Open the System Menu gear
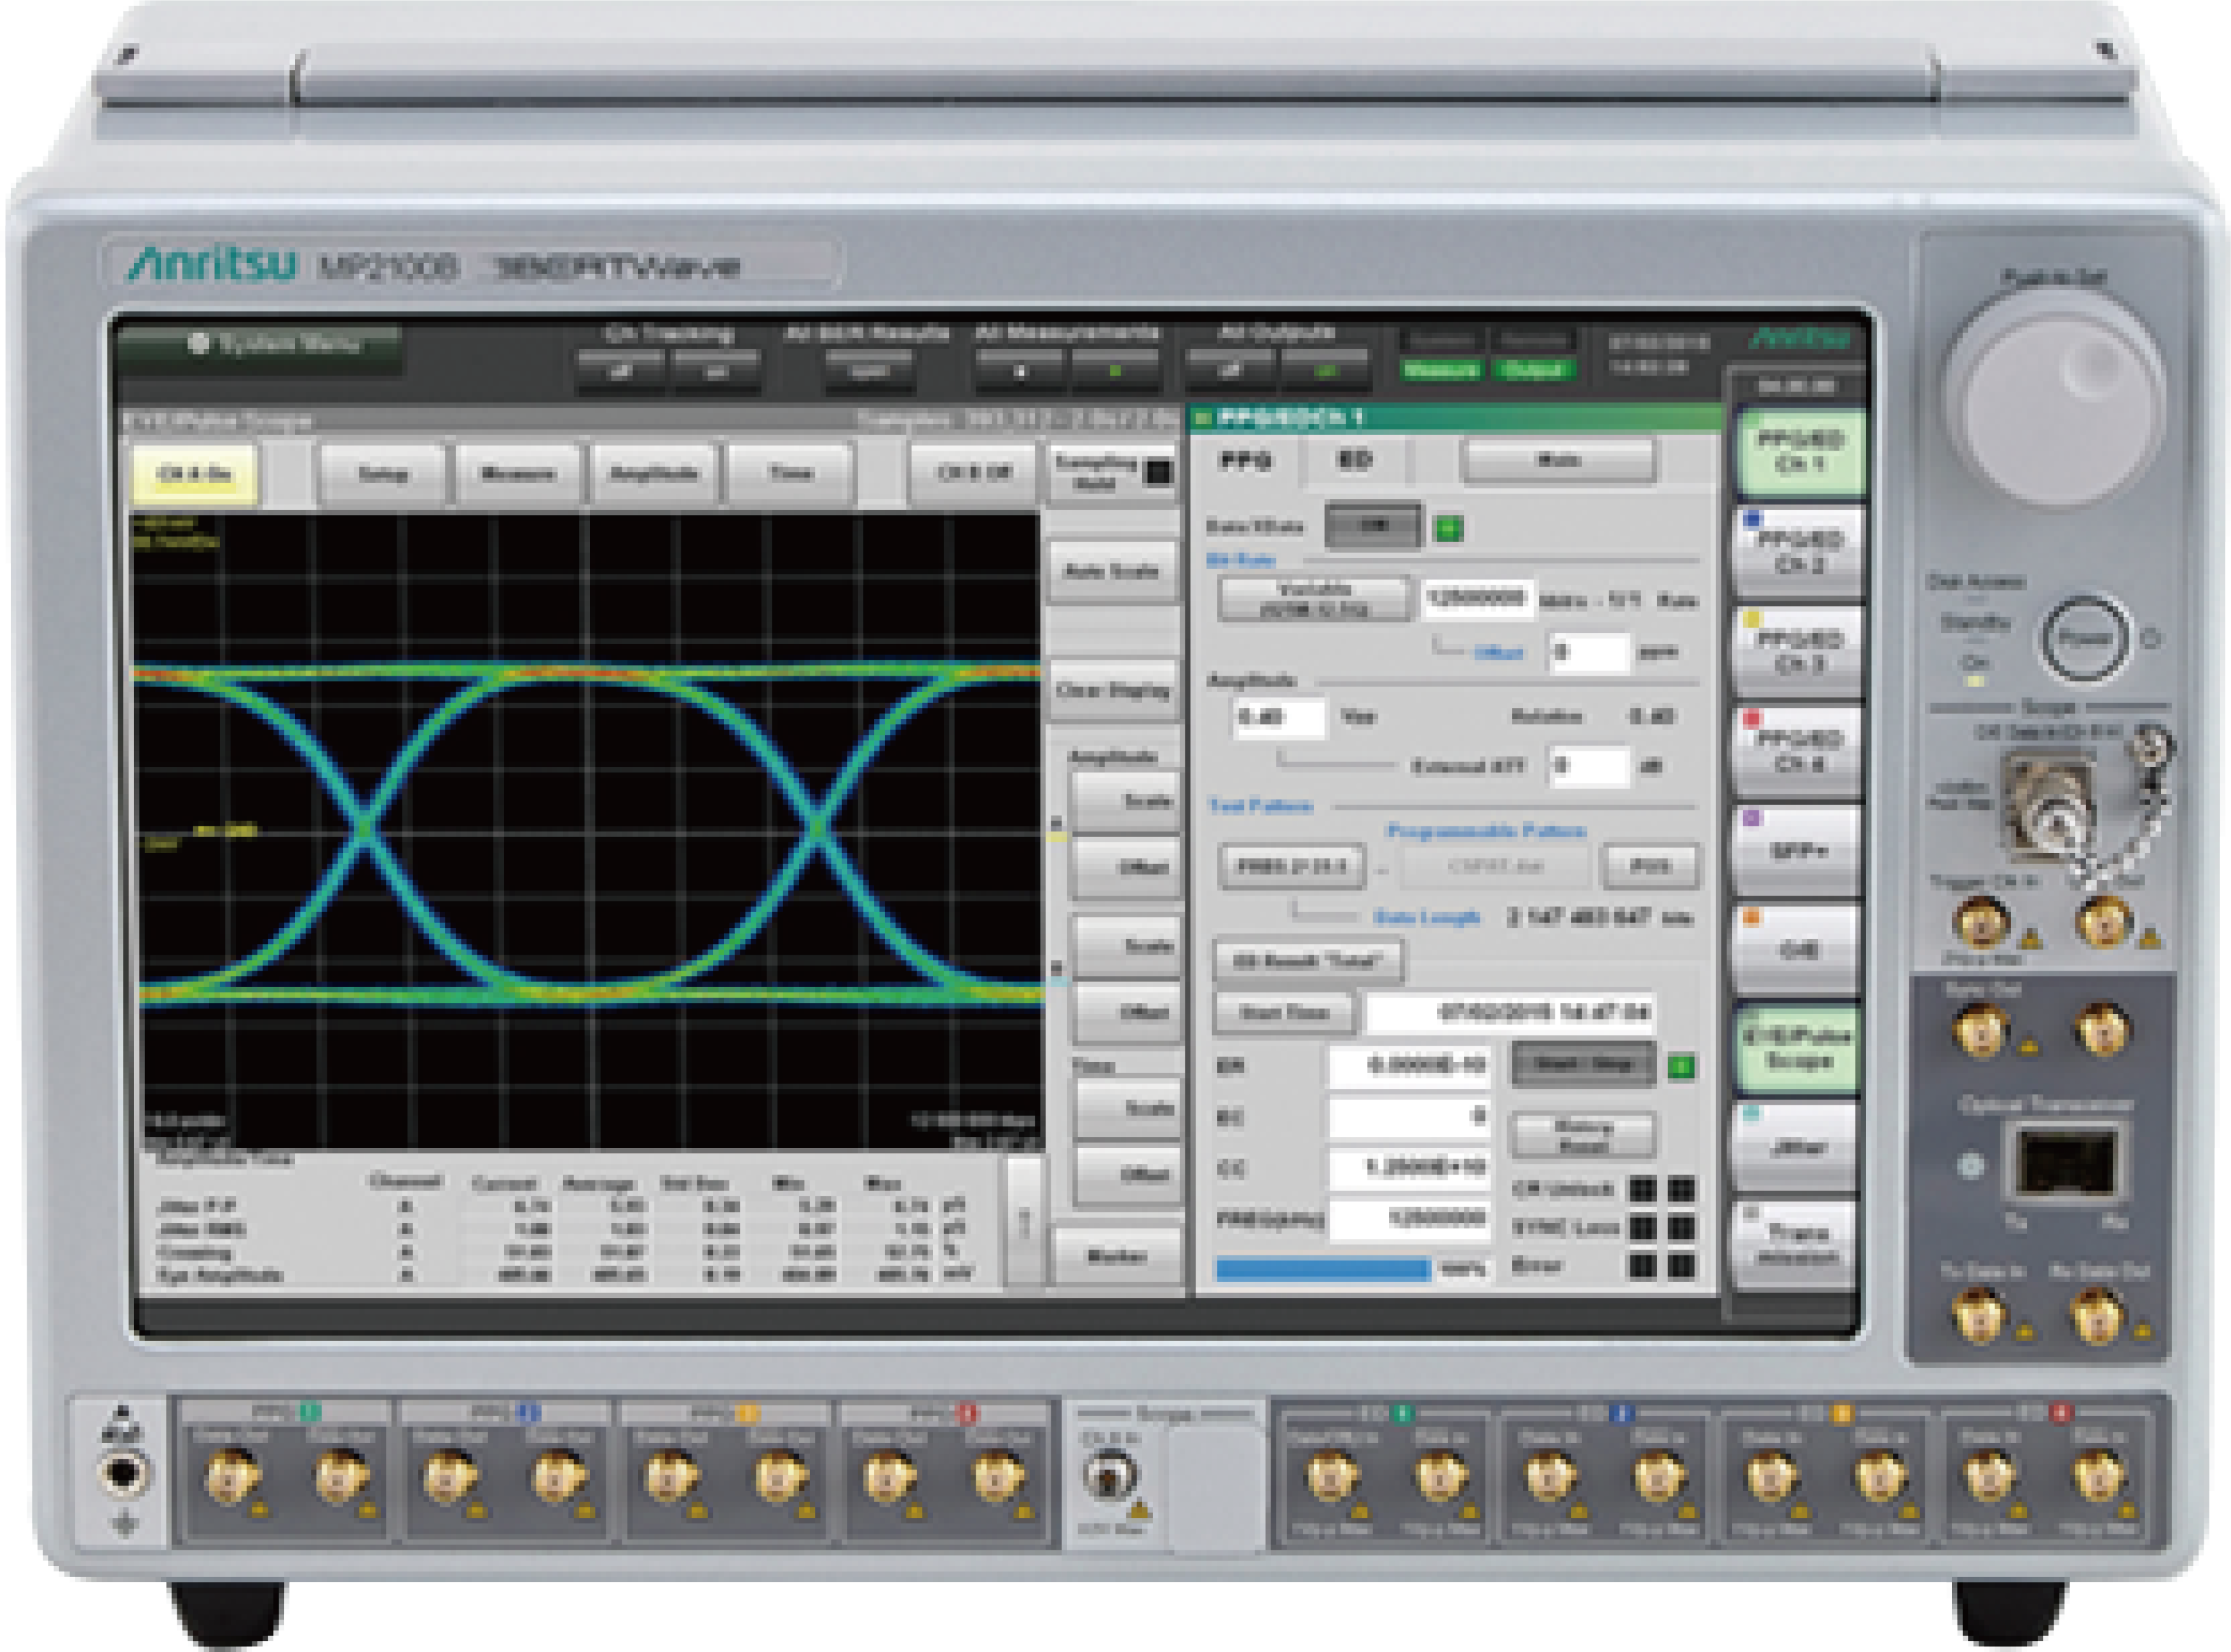The height and width of the screenshot is (1652, 2231). tap(199, 344)
